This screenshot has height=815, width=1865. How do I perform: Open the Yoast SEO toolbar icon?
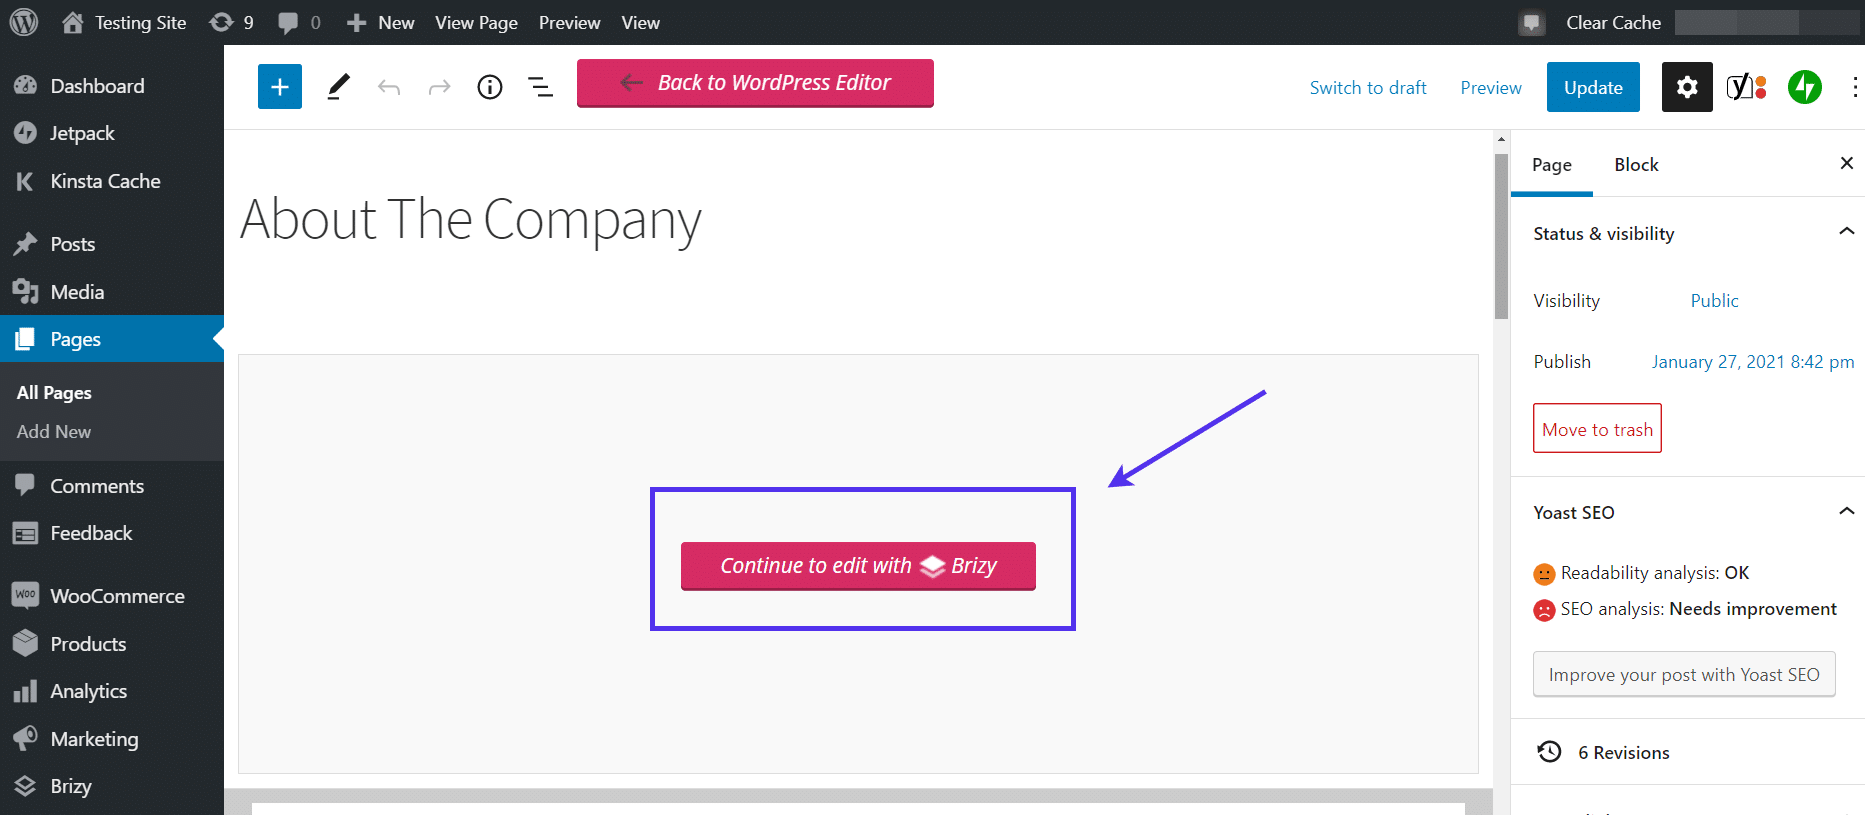(1746, 87)
